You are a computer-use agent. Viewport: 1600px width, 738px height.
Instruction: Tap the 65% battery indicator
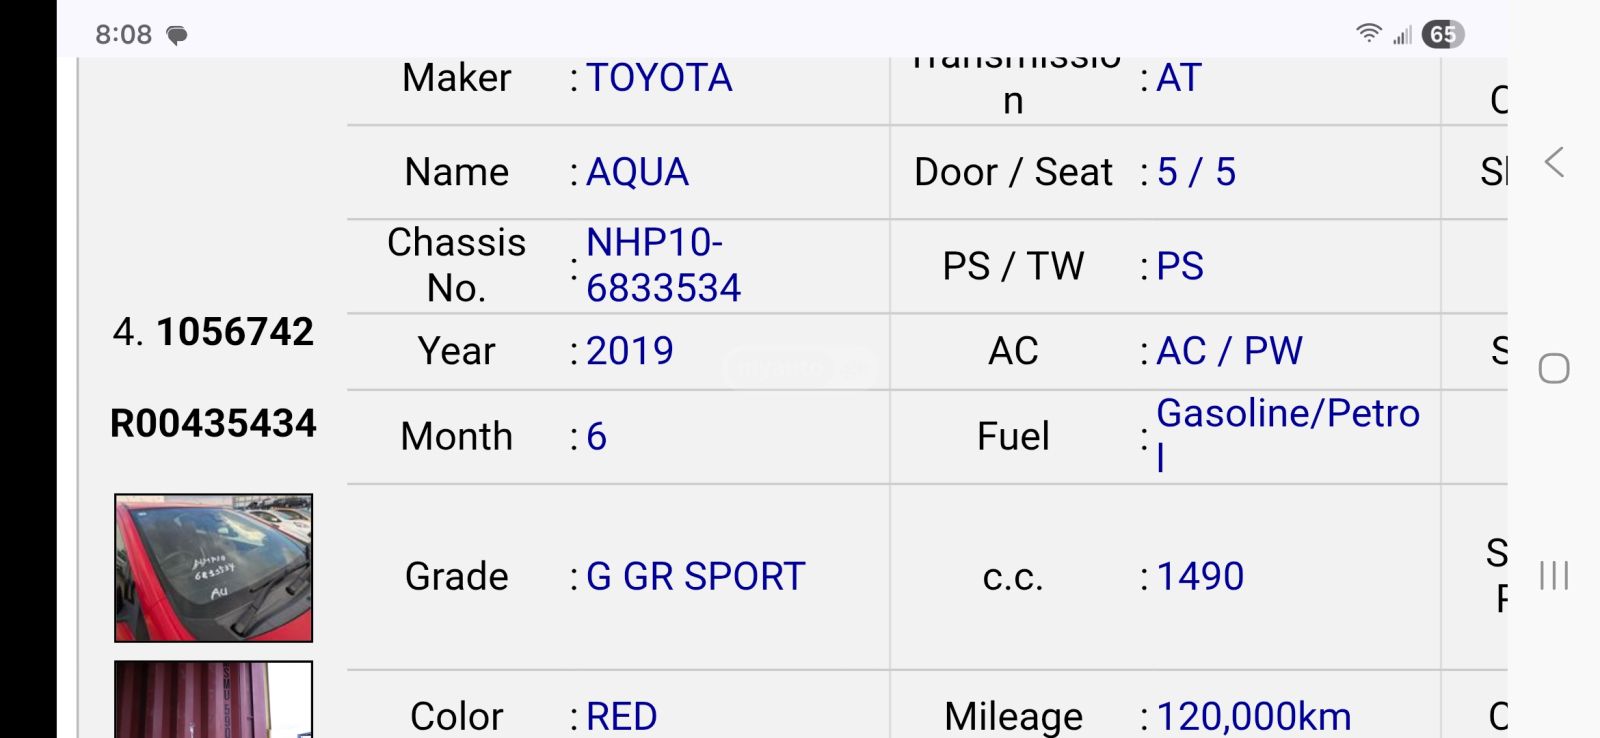[1440, 33]
